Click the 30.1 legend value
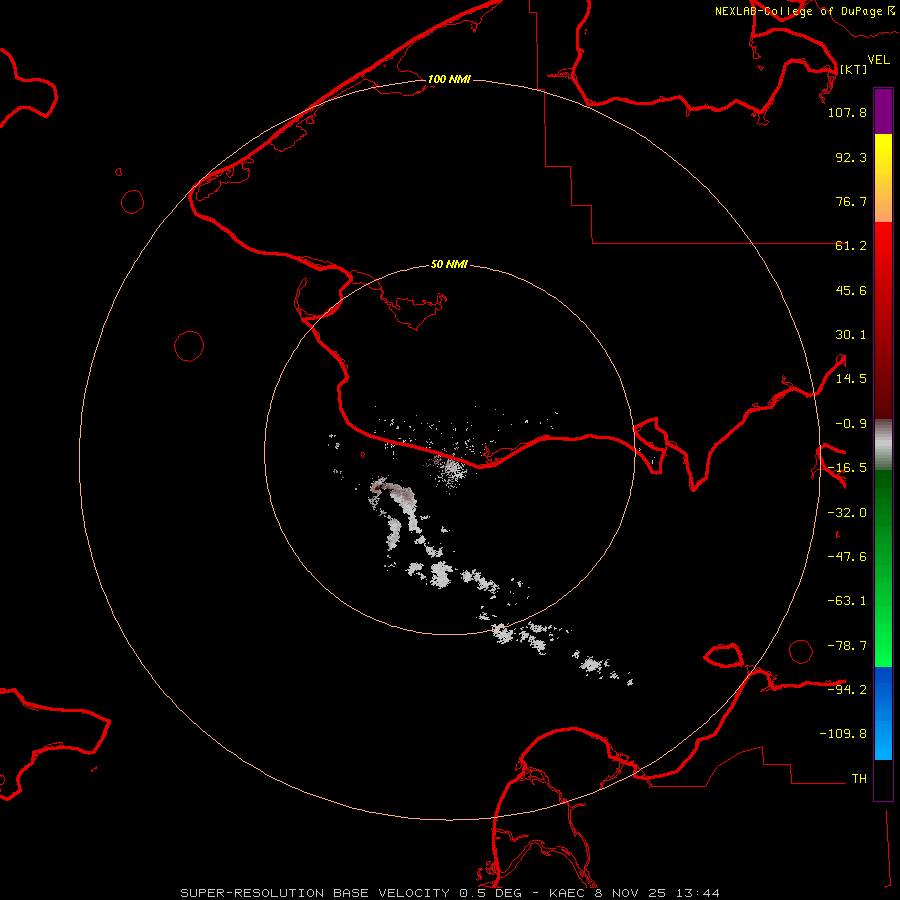 pyautogui.click(x=851, y=335)
